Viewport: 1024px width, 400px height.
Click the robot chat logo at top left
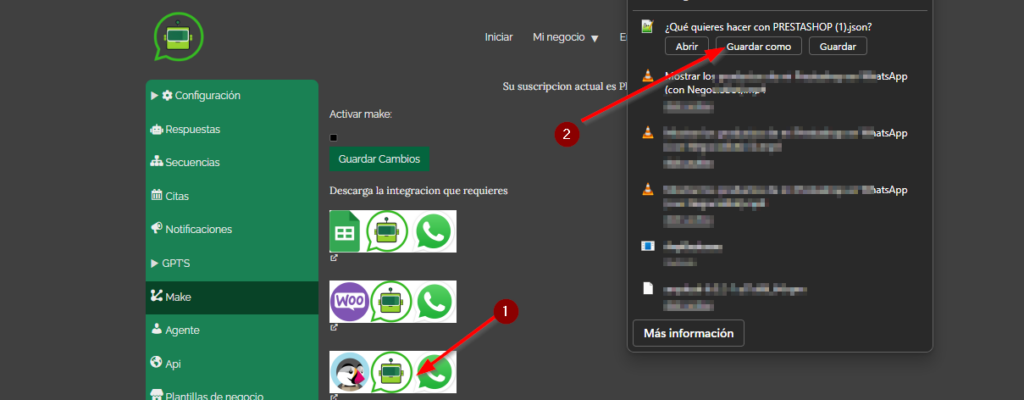(180, 37)
